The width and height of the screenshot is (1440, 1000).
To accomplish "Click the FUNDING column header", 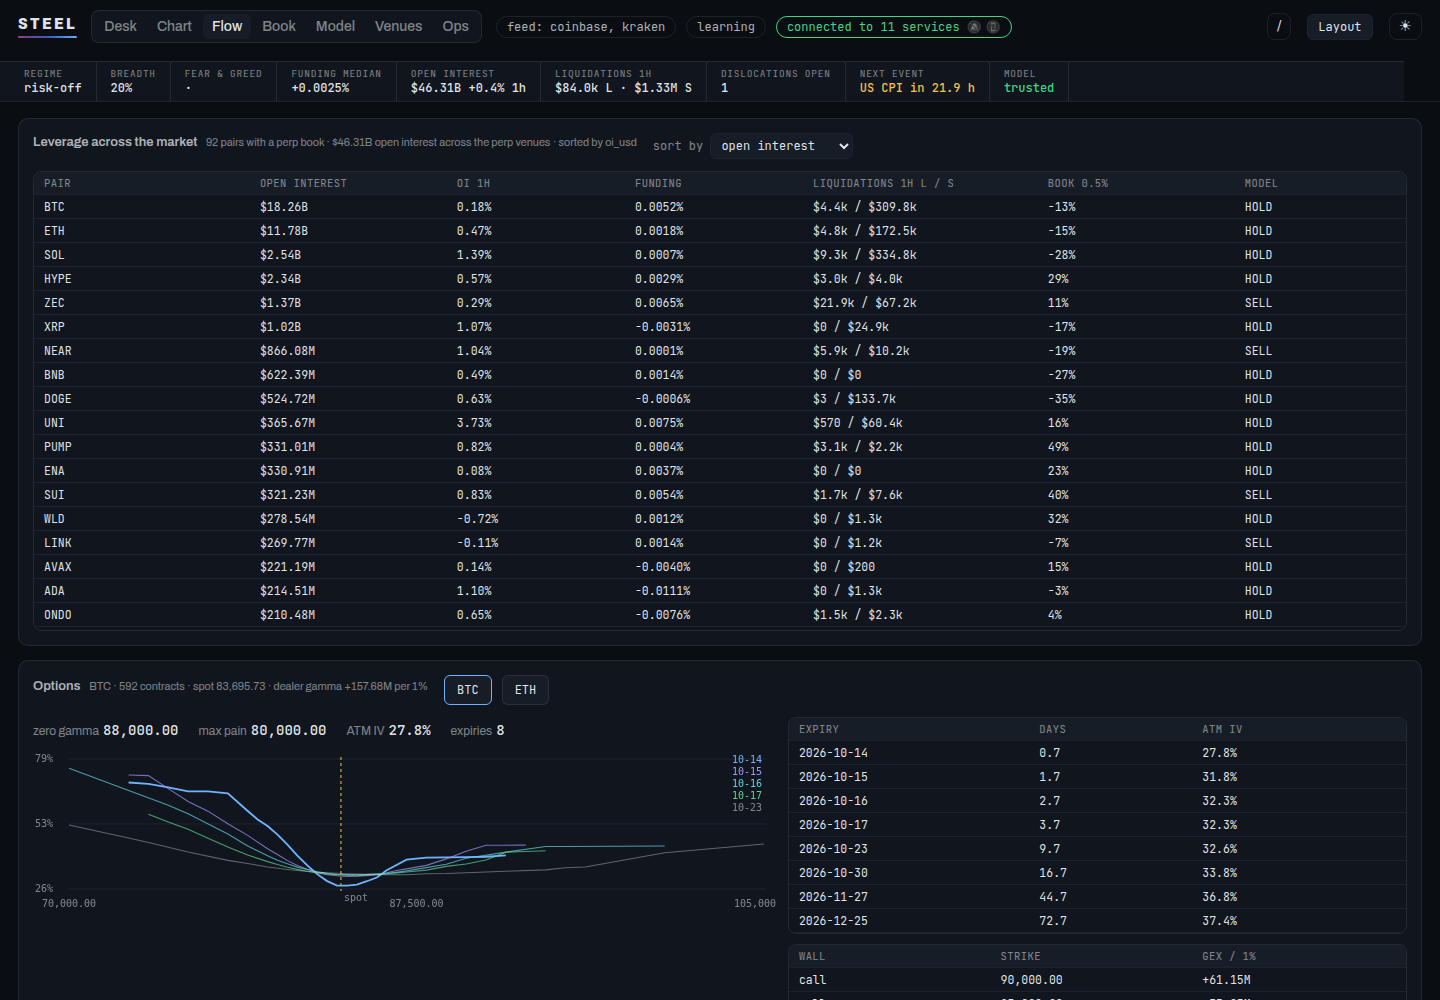I will (x=658, y=184).
